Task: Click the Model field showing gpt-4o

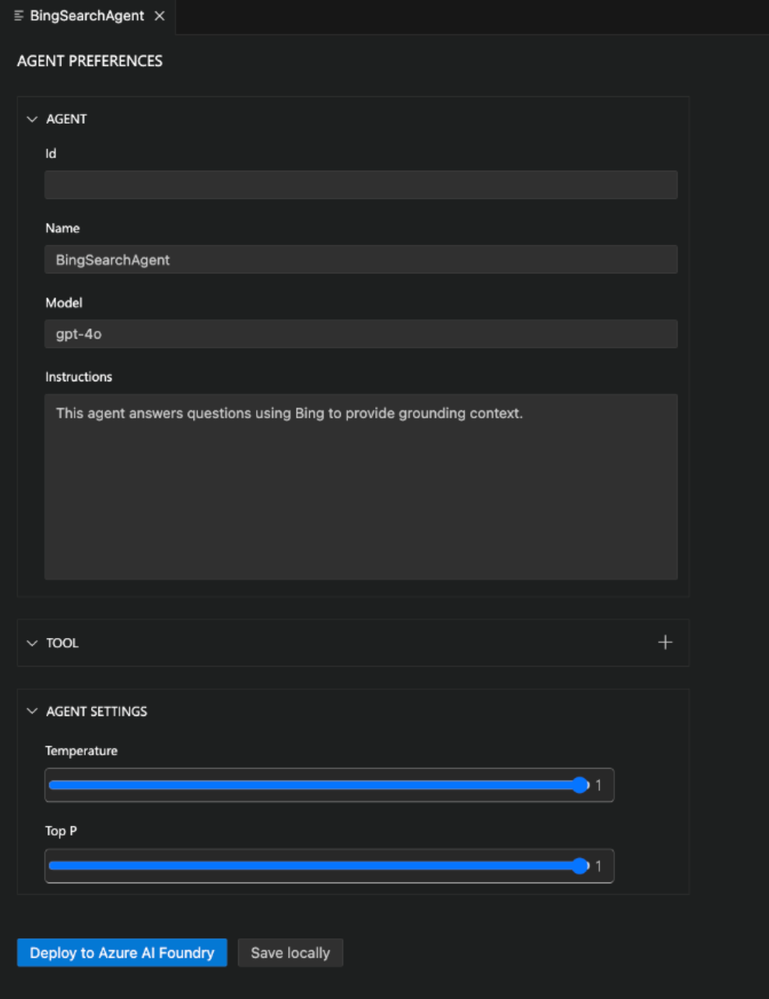Action: point(361,334)
